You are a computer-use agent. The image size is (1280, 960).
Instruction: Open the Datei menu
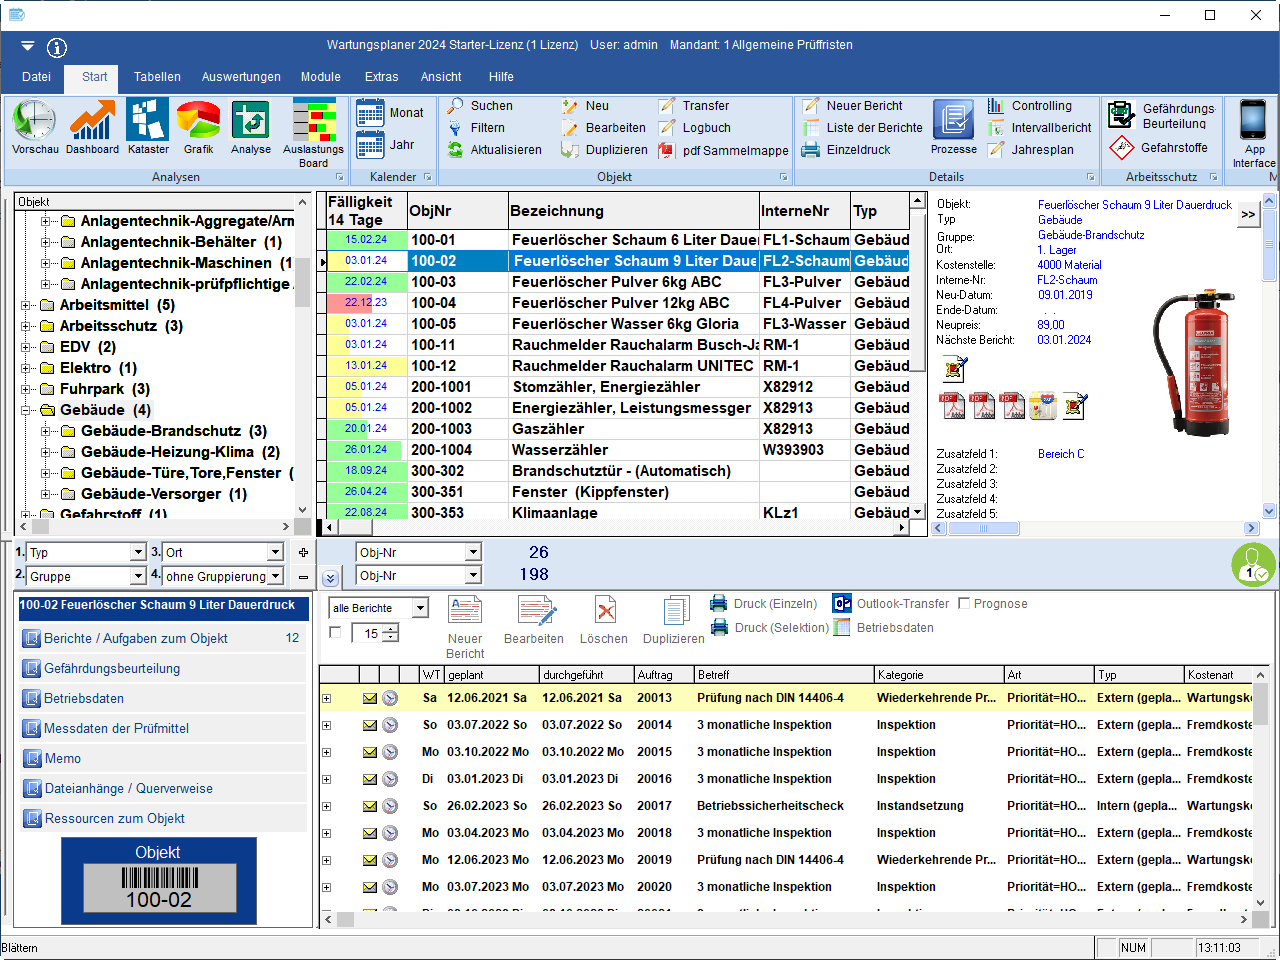point(36,77)
